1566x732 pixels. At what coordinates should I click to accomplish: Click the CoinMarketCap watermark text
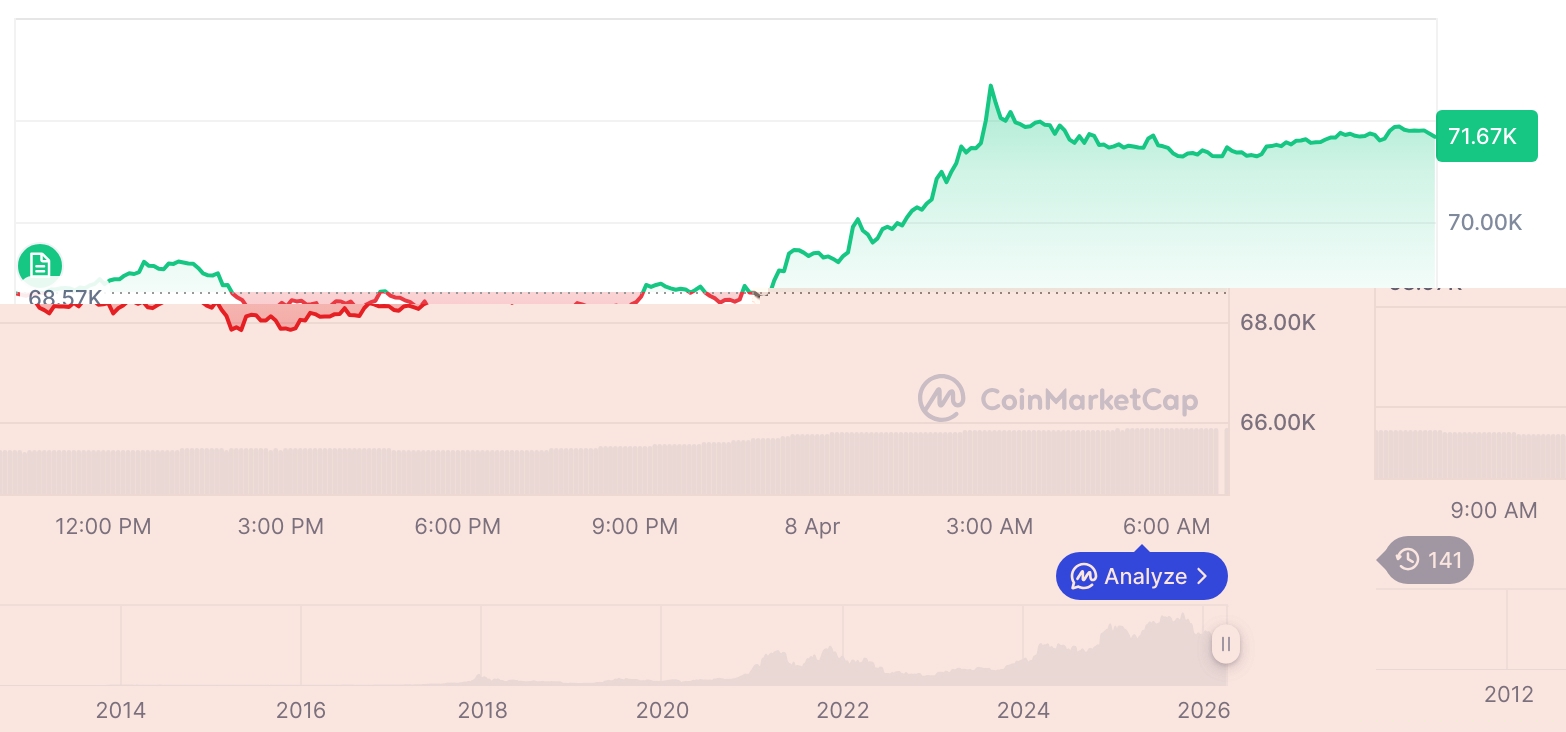tap(1088, 400)
